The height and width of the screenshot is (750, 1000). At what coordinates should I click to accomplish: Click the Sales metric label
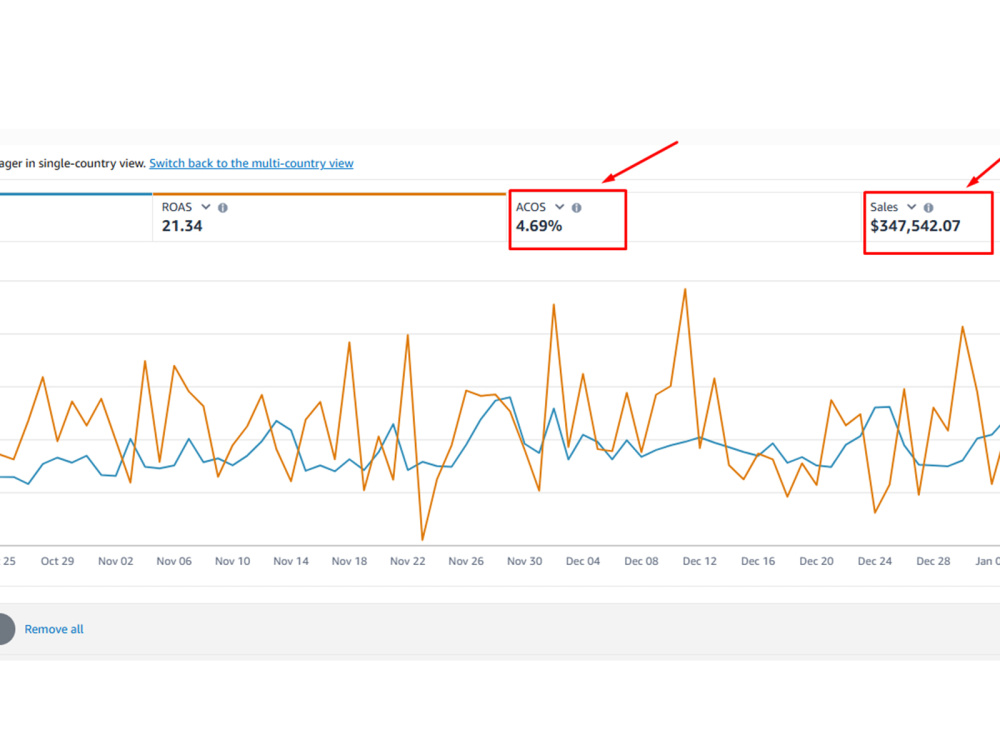pos(884,207)
